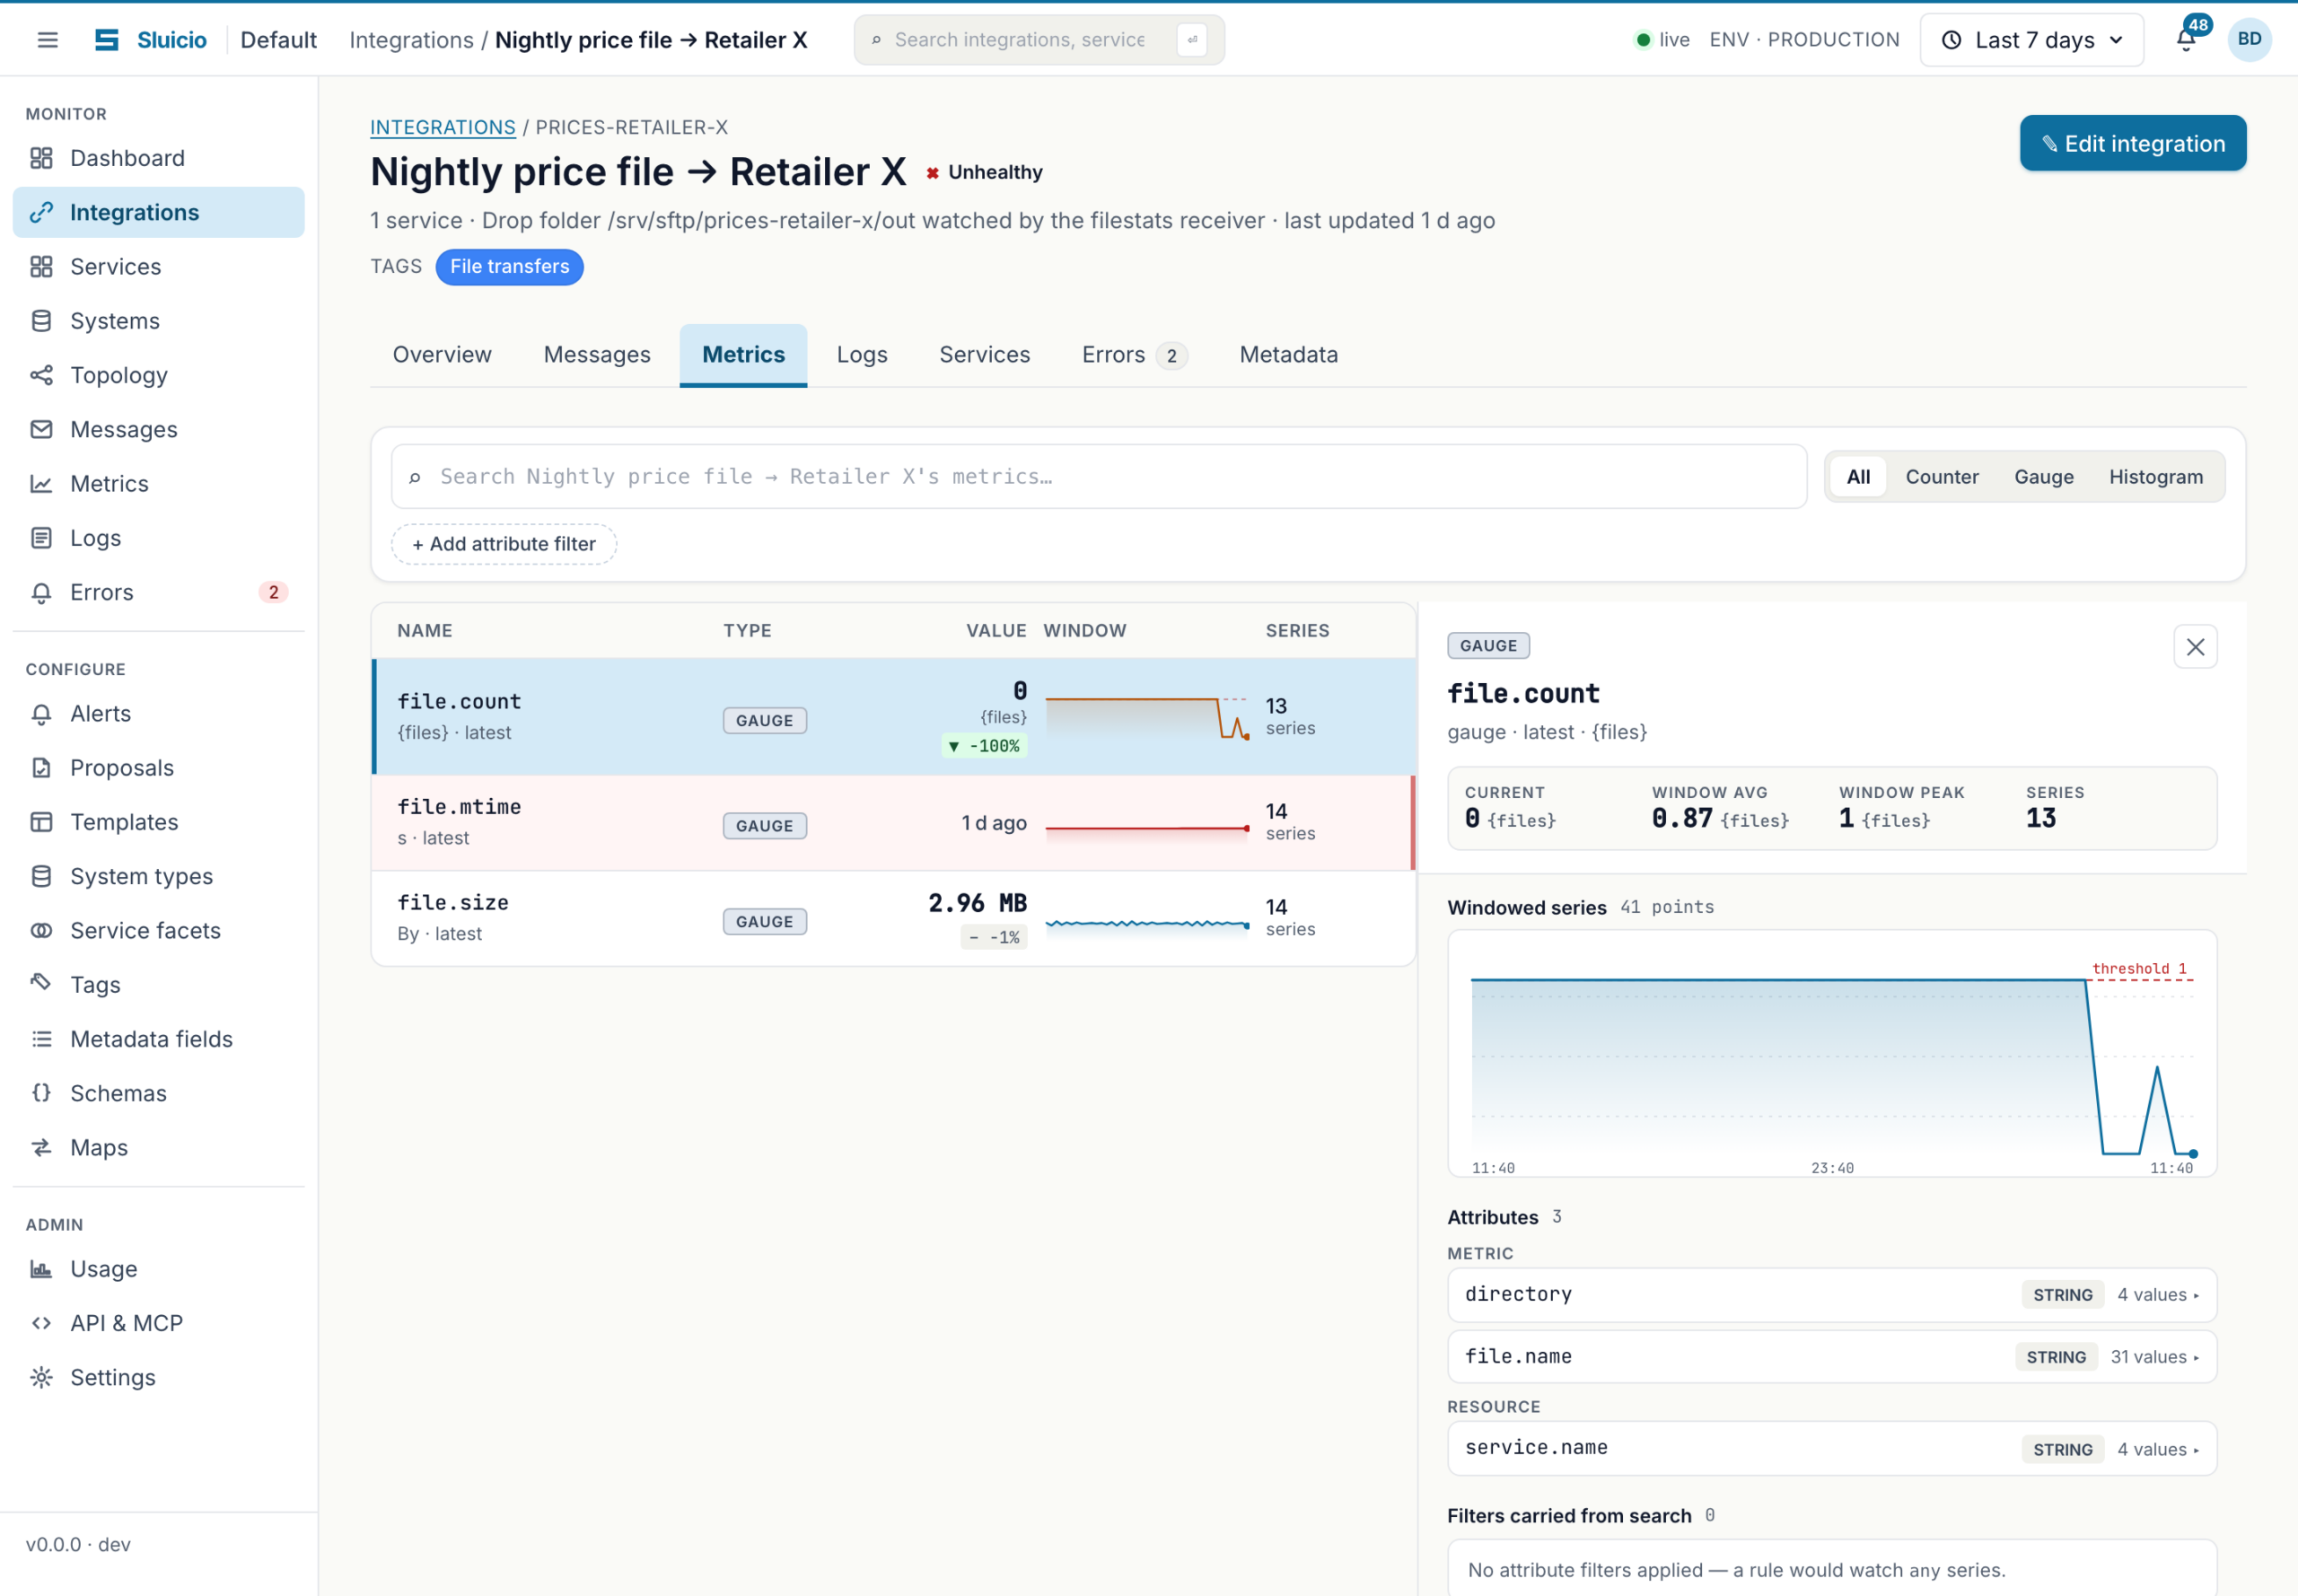Click Integrations in the top breadcrumb
2298x1596 pixels.
point(411,40)
